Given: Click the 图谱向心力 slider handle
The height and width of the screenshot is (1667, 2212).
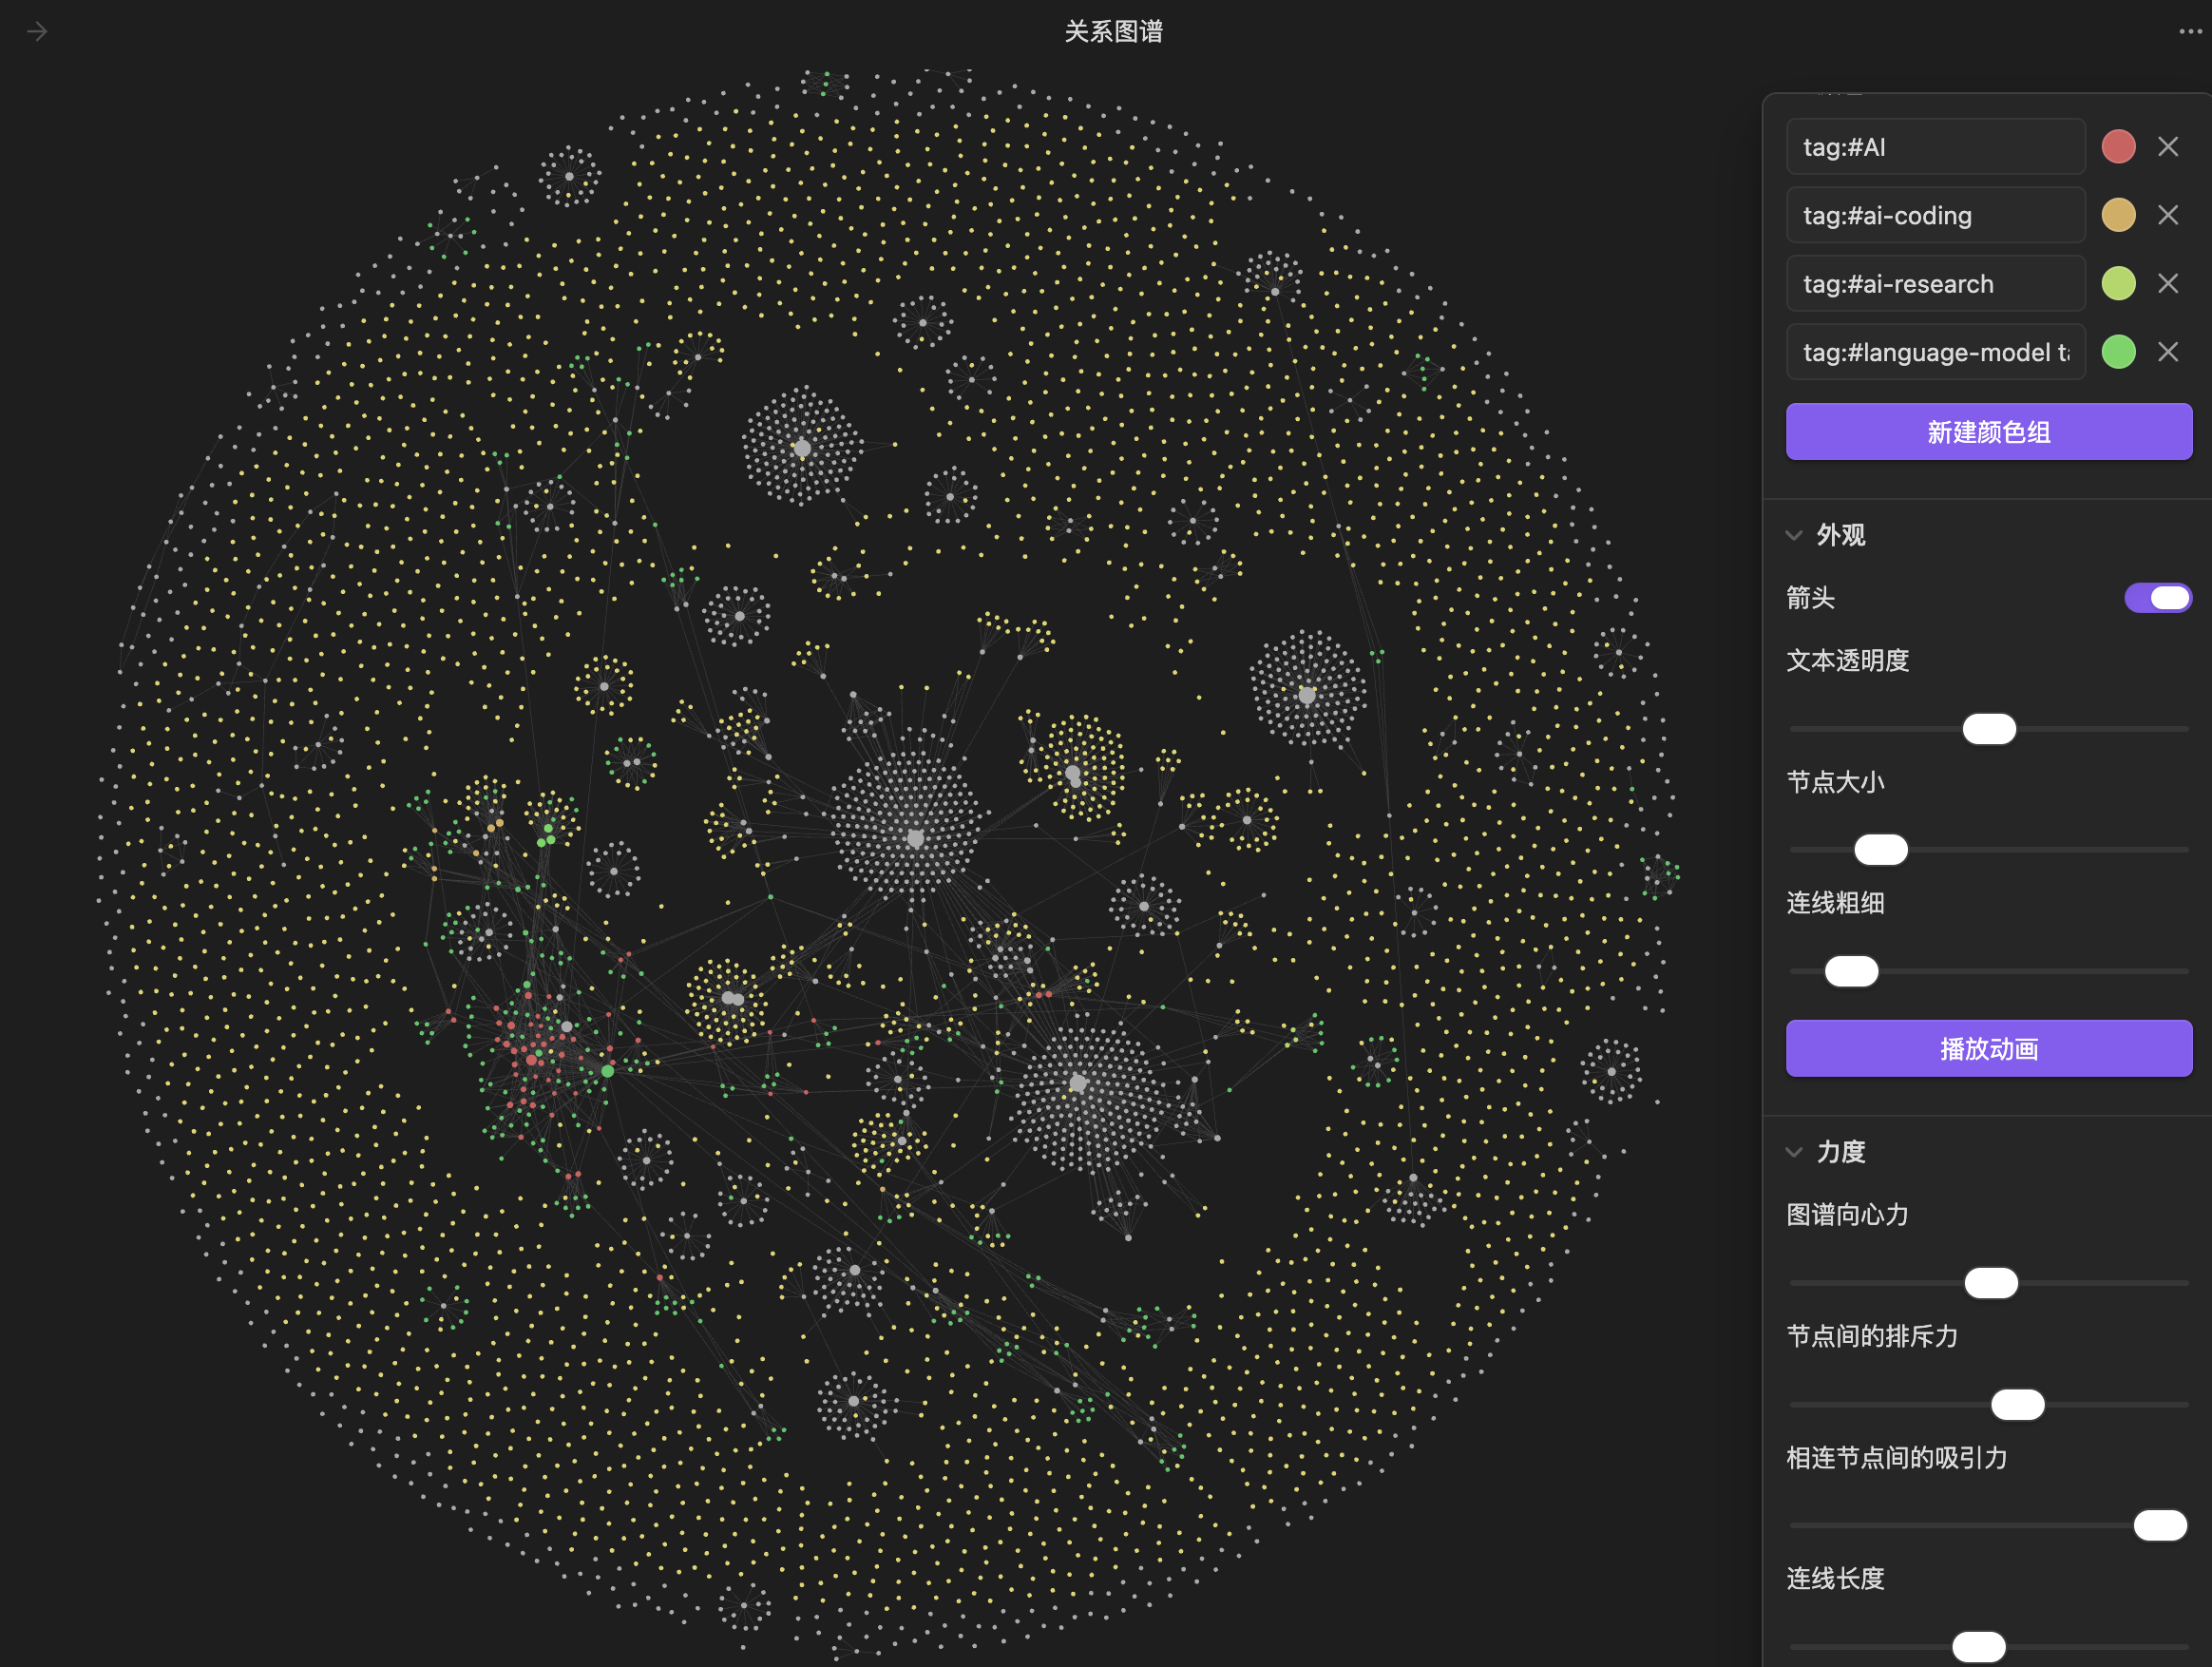Looking at the screenshot, I should [1991, 1283].
